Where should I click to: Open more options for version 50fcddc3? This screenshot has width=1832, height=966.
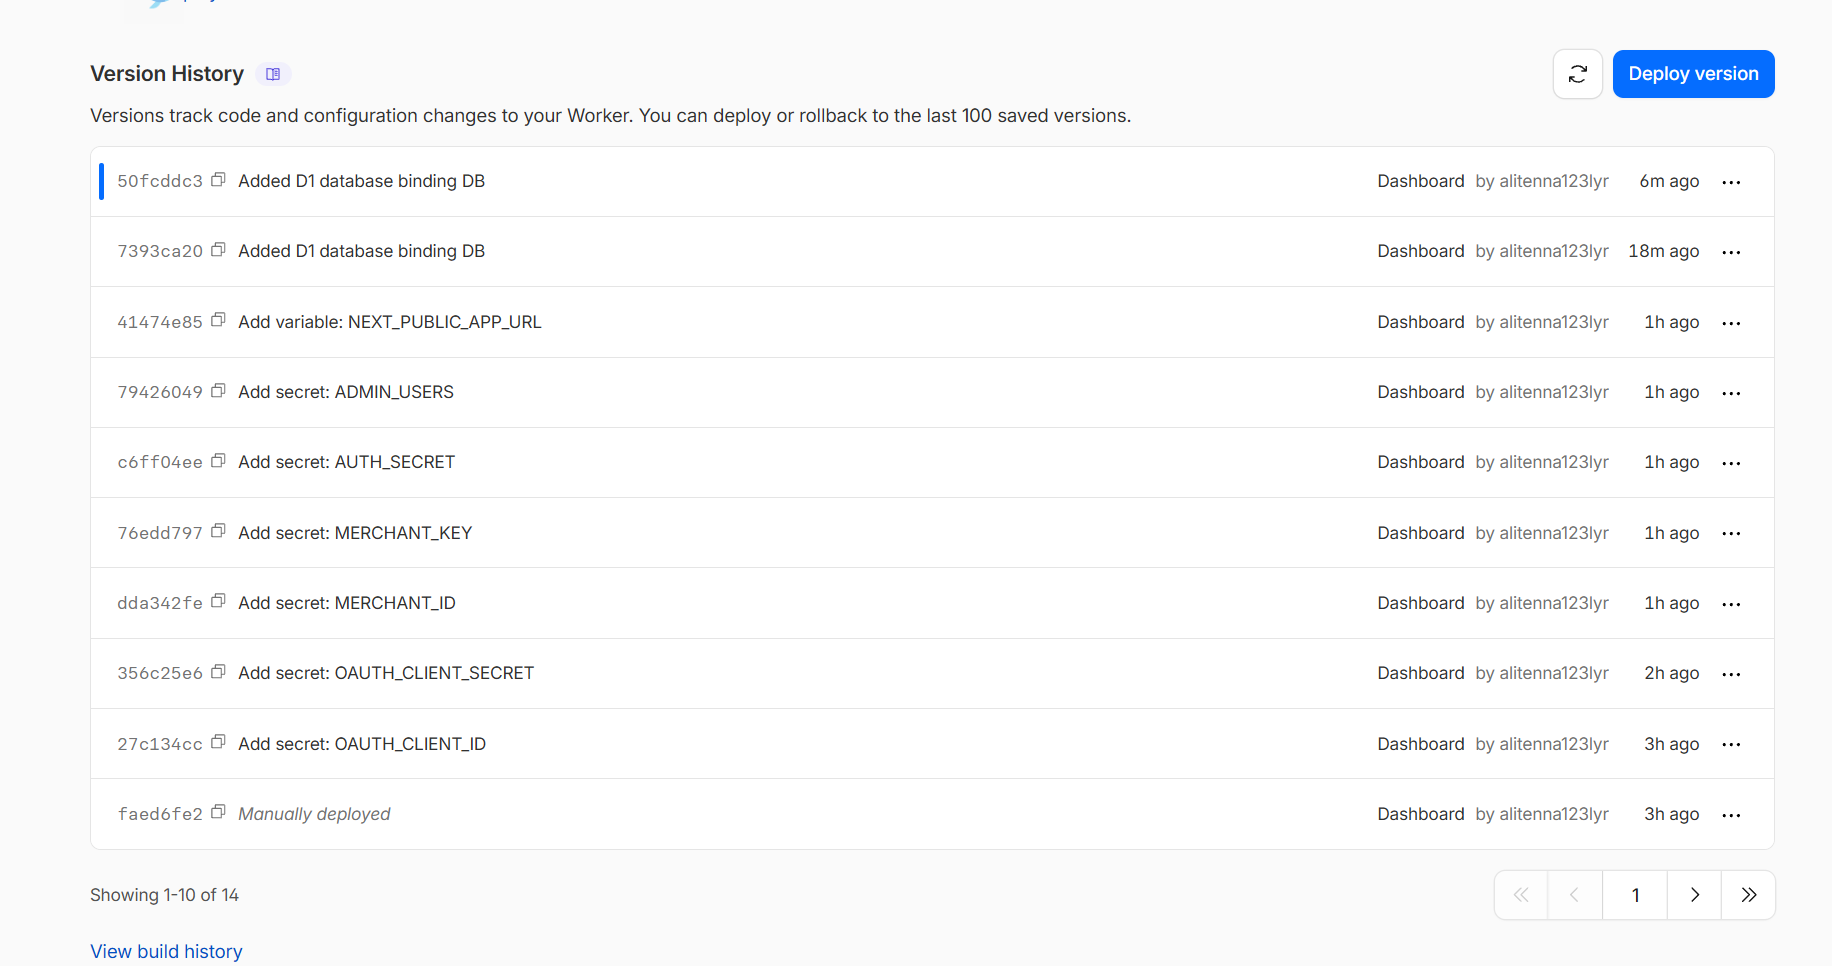click(1731, 182)
